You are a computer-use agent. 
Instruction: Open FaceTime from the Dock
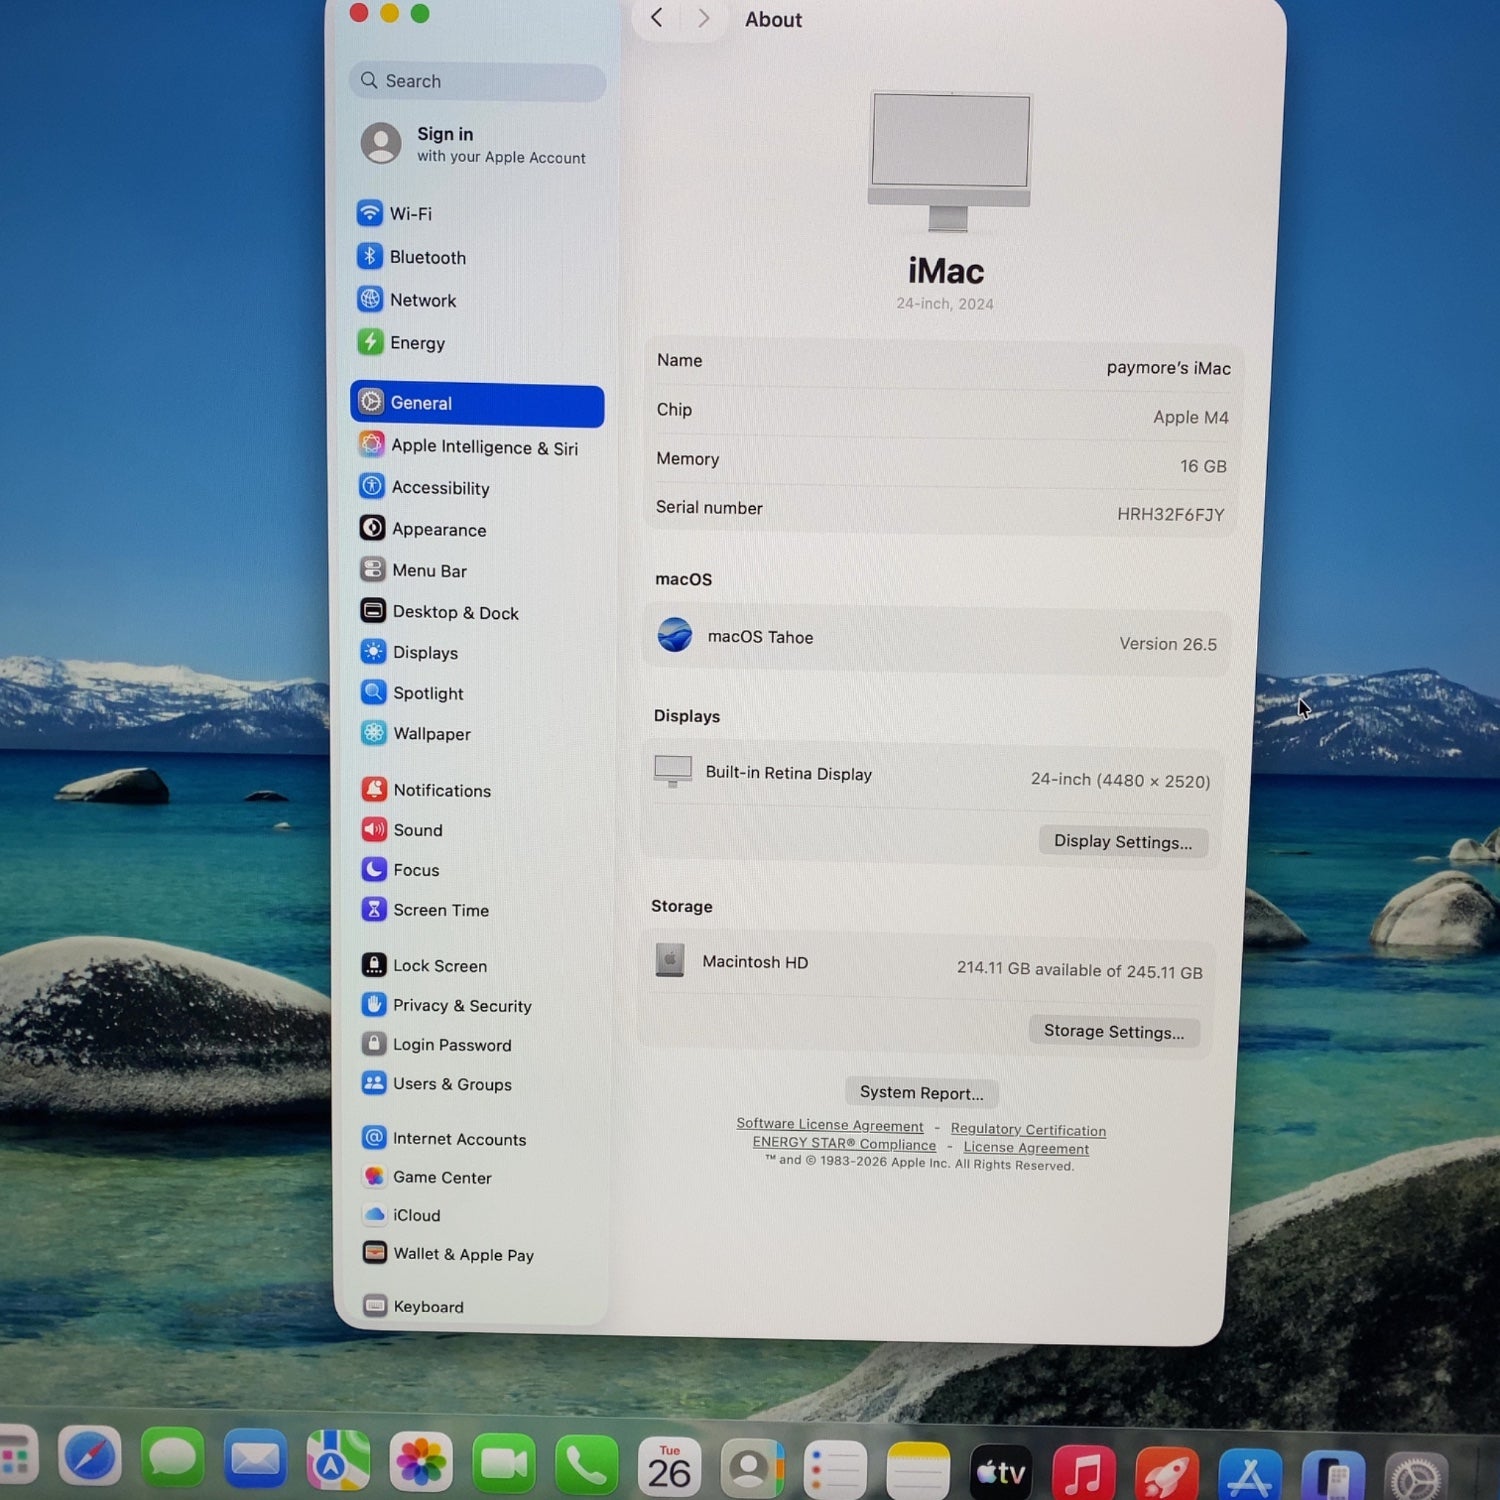click(x=504, y=1466)
